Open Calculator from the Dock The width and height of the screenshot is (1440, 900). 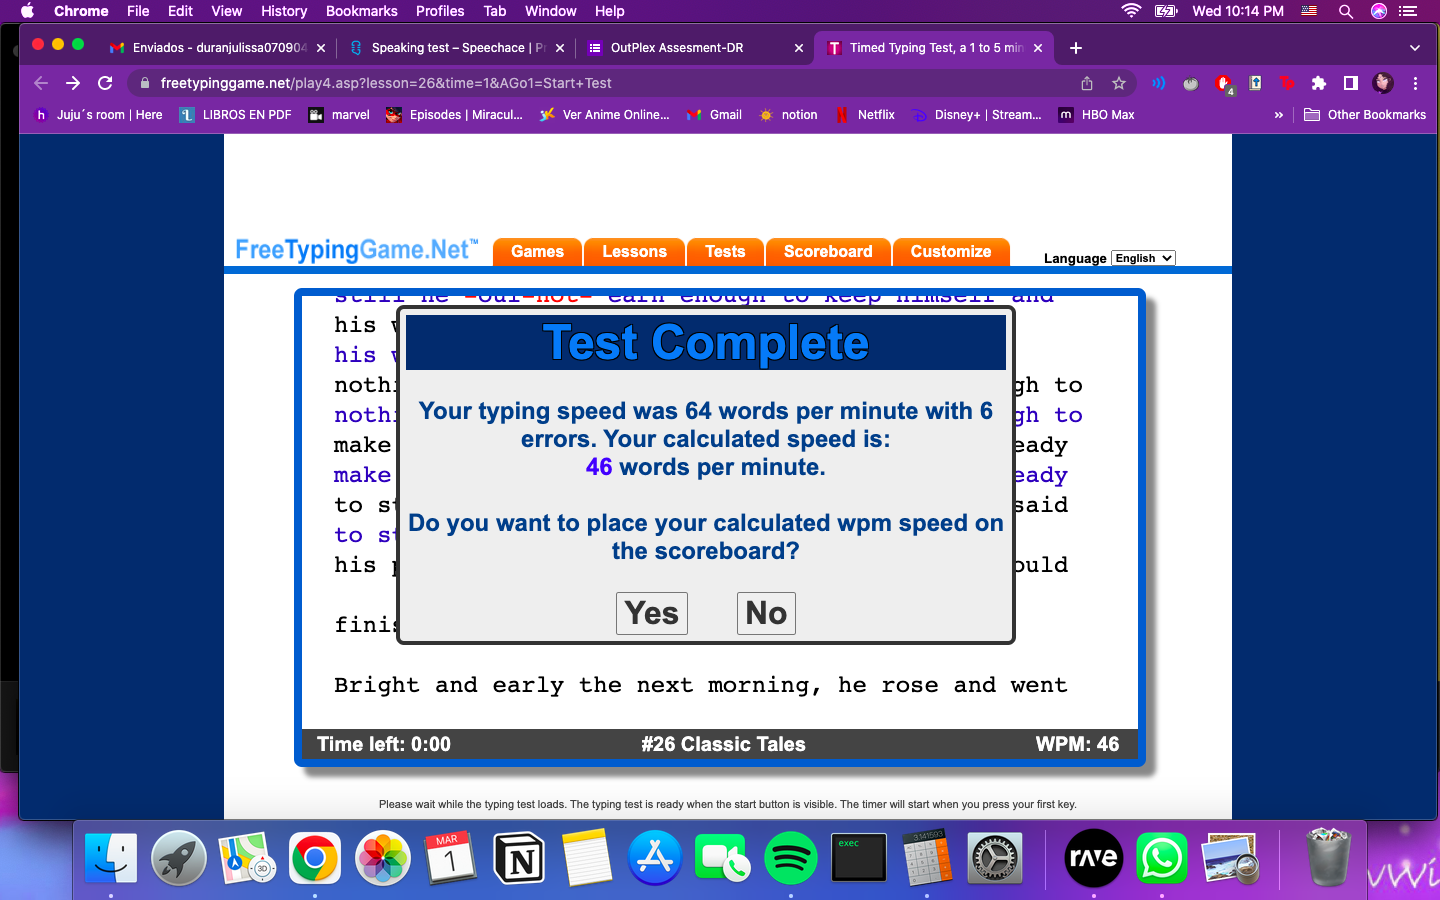point(927,858)
